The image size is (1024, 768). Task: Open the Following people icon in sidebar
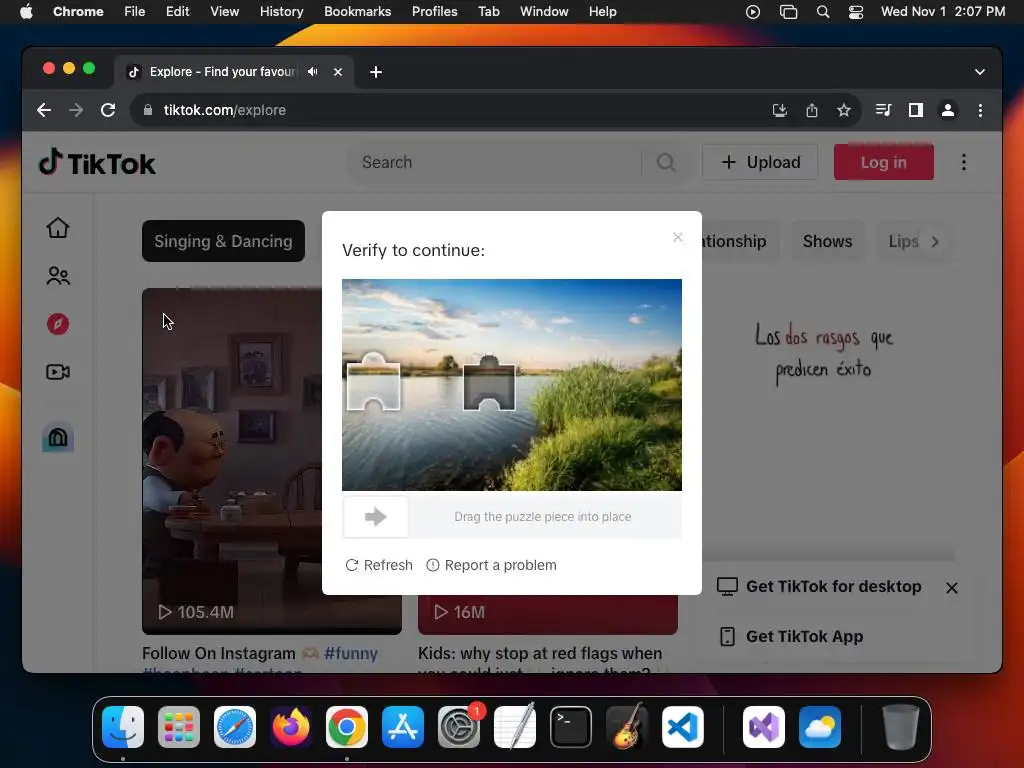point(57,276)
